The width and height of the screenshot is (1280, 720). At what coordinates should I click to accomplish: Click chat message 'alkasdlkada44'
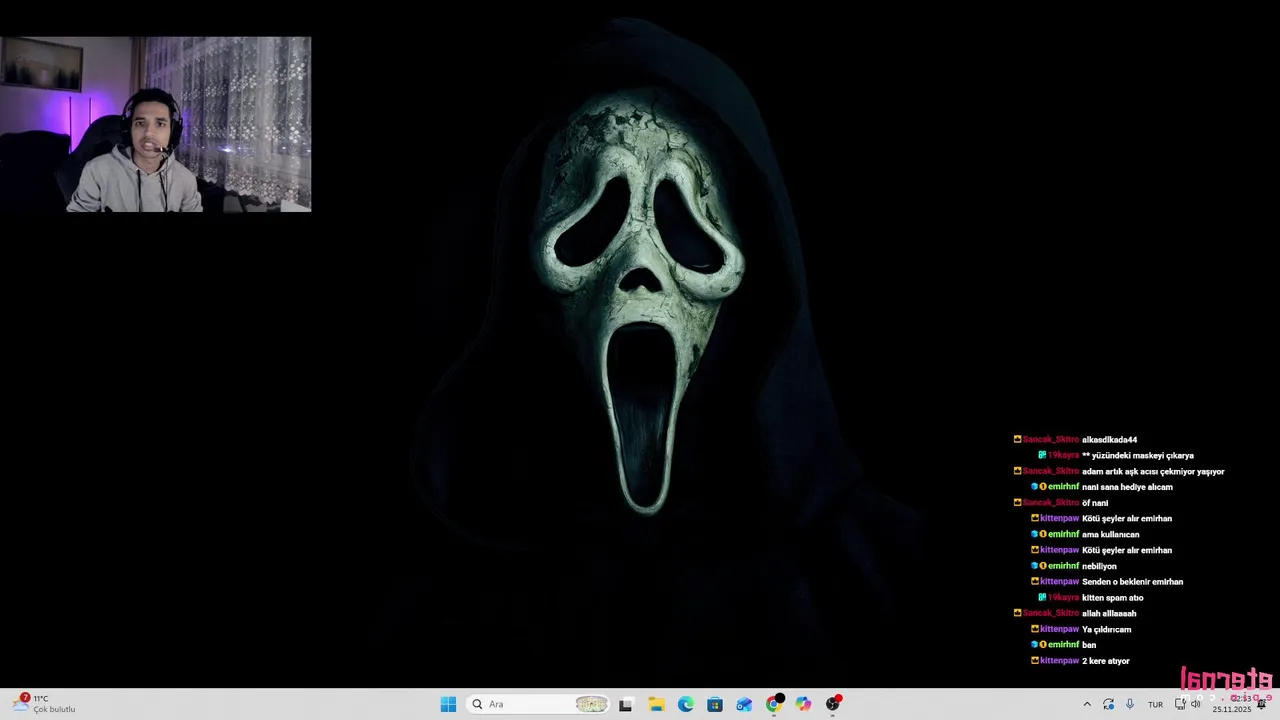pyautogui.click(x=1109, y=440)
